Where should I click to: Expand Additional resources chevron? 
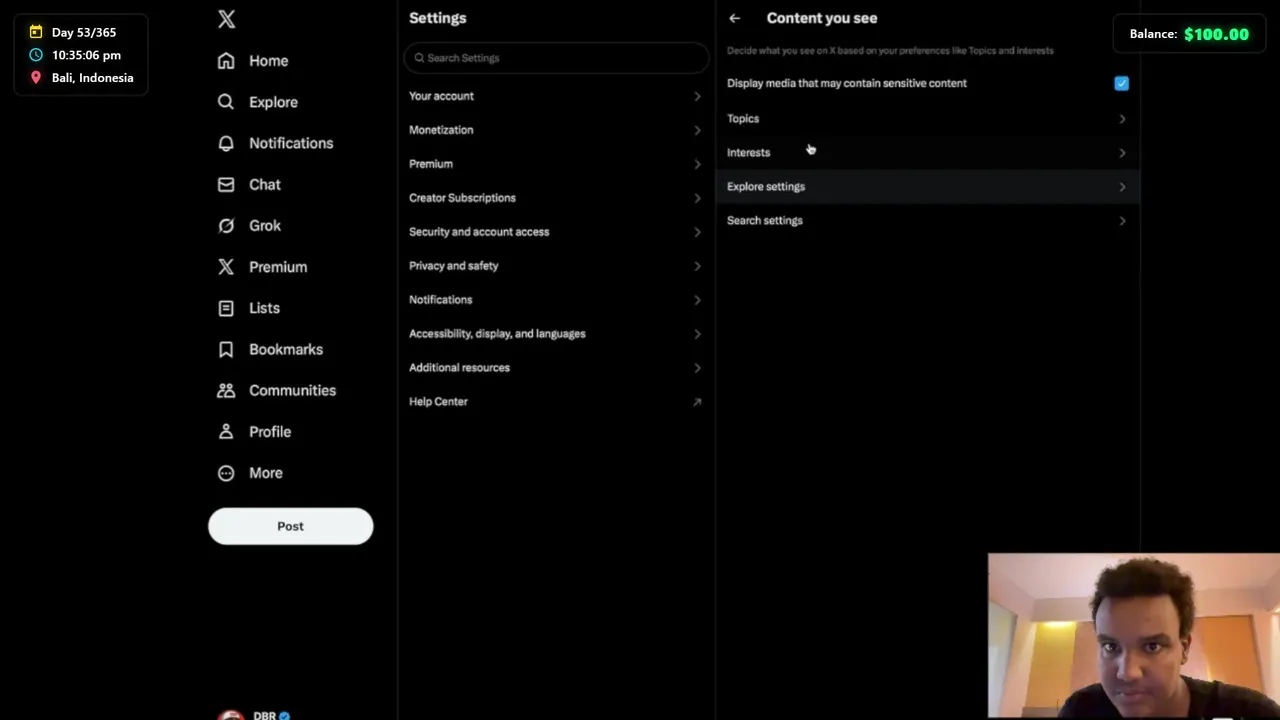click(697, 368)
